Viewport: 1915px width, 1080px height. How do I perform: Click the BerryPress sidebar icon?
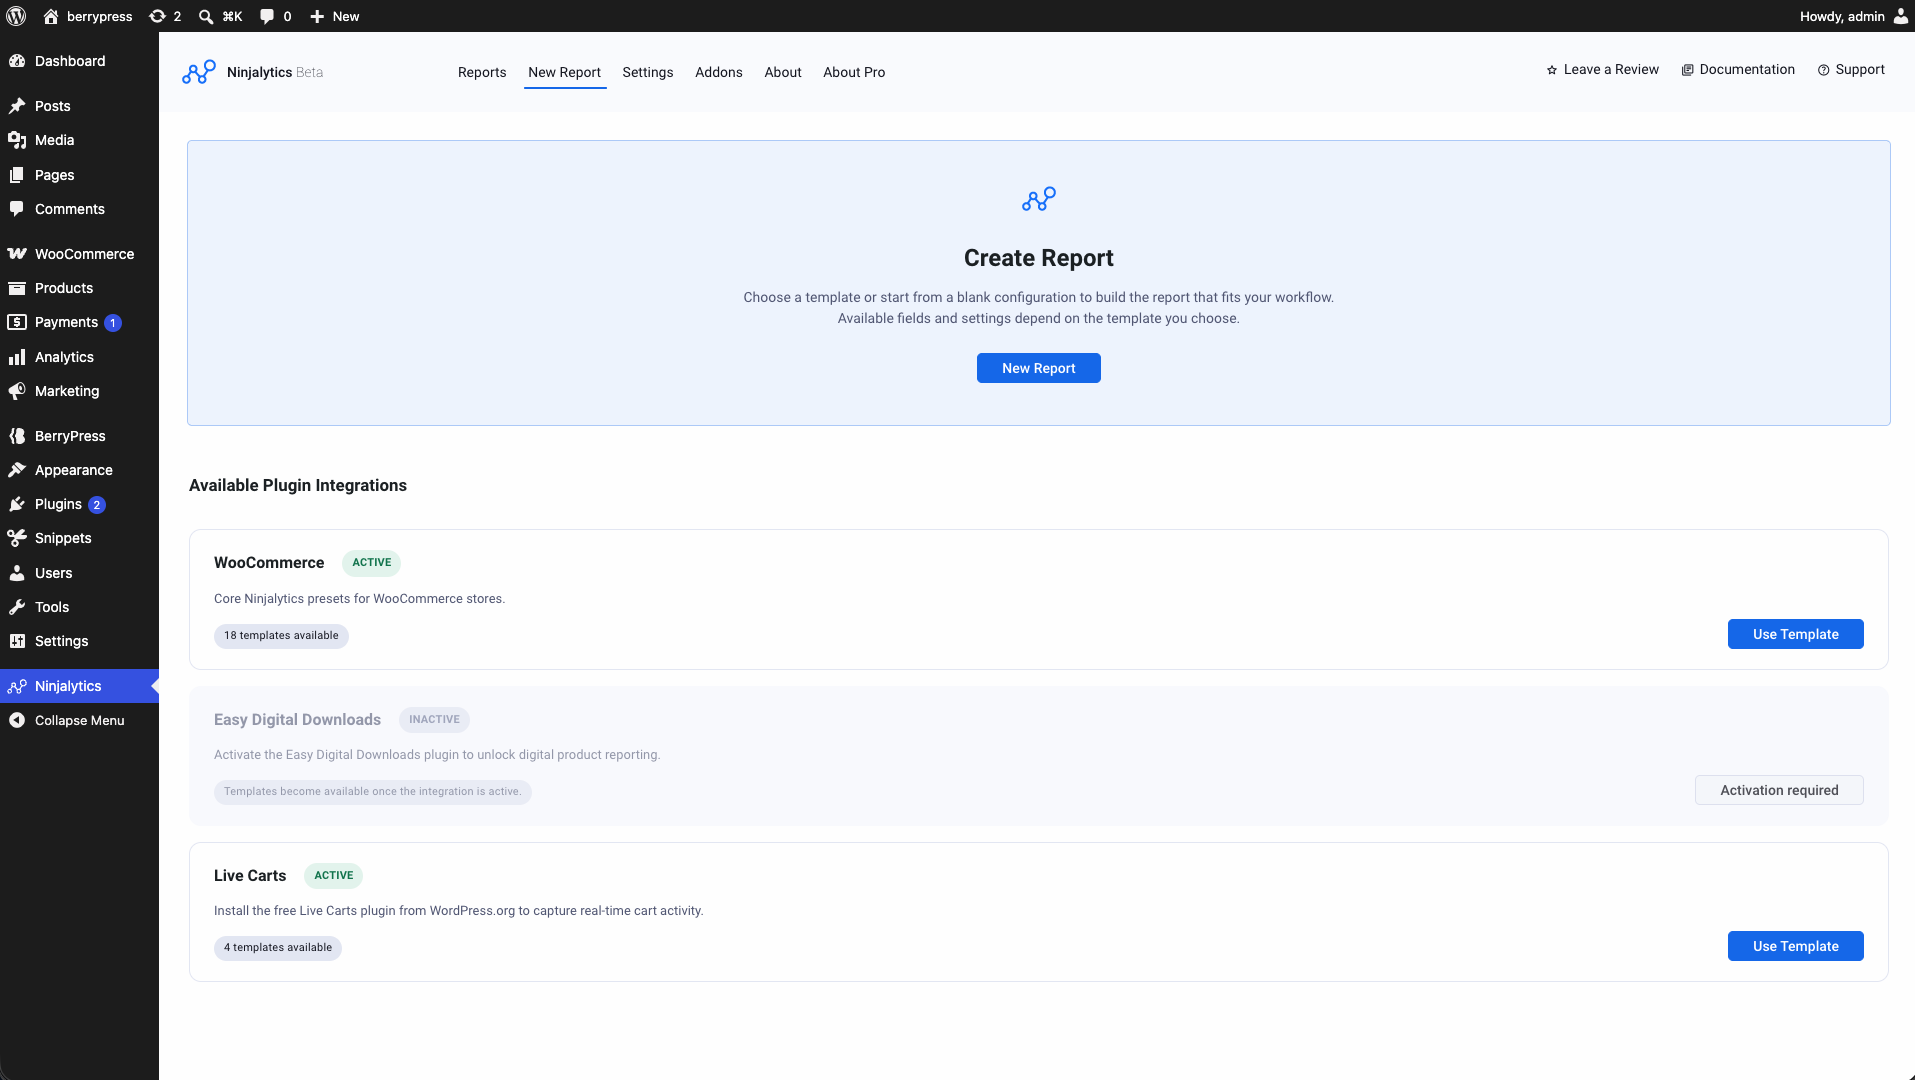(17, 436)
